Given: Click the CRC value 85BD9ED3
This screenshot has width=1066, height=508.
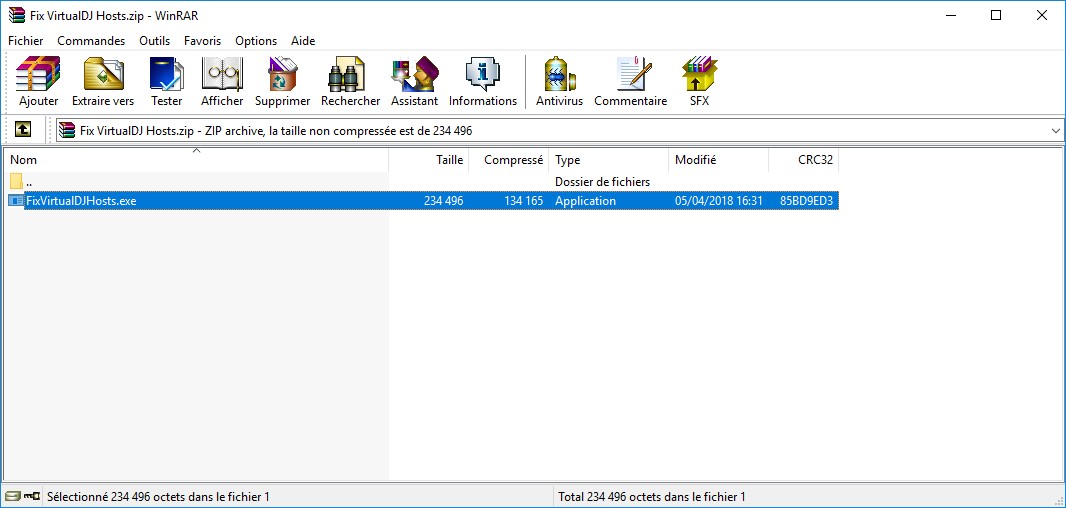Looking at the screenshot, I should (x=806, y=201).
